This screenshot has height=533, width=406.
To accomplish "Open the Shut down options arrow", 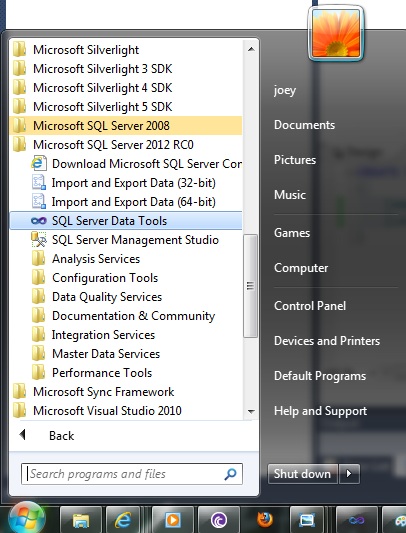I will pyautogui.click(x=349, y=474).
